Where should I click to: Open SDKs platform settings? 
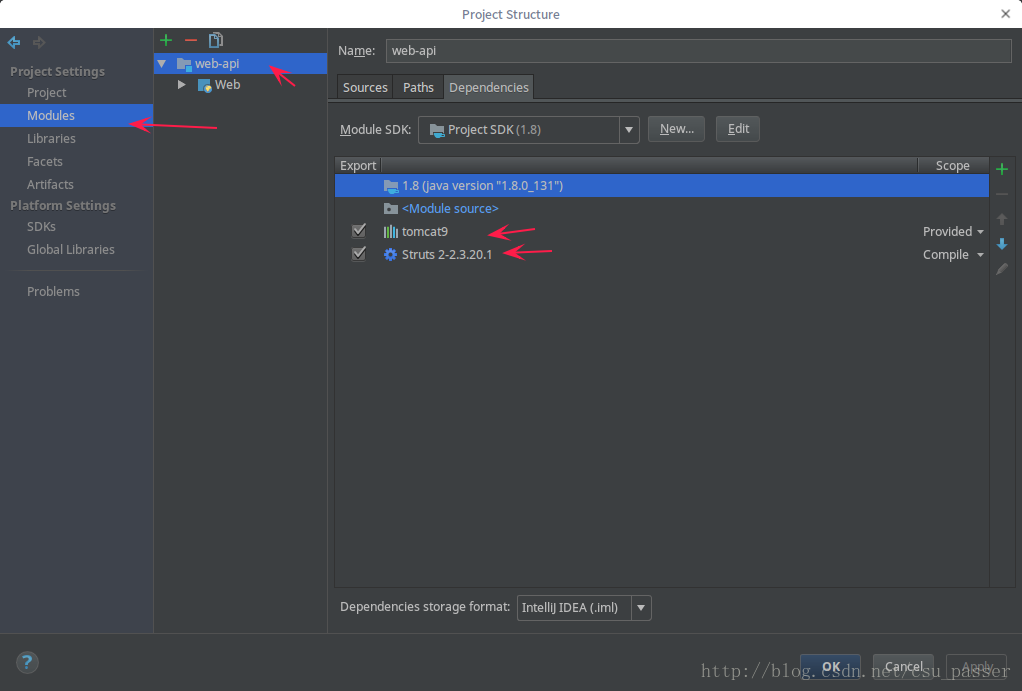[x=41, y=227]
